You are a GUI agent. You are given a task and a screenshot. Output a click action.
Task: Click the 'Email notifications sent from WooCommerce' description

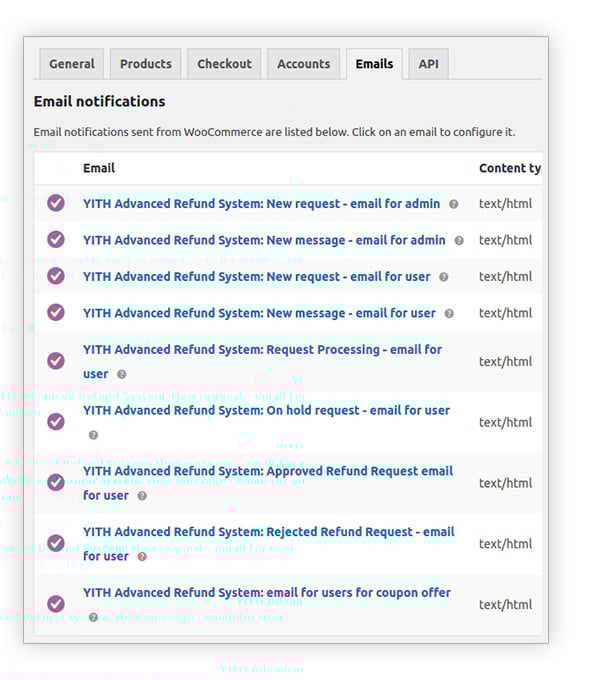pos(274,132)
